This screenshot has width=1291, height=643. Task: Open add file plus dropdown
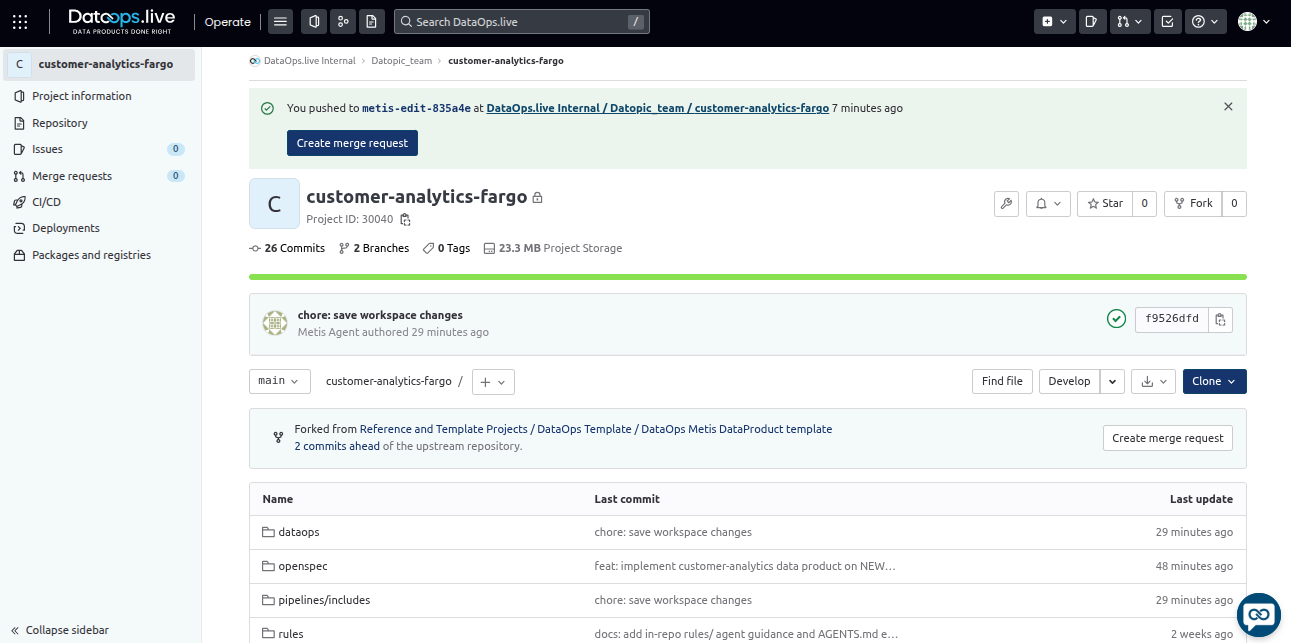[x=493, y=381]
